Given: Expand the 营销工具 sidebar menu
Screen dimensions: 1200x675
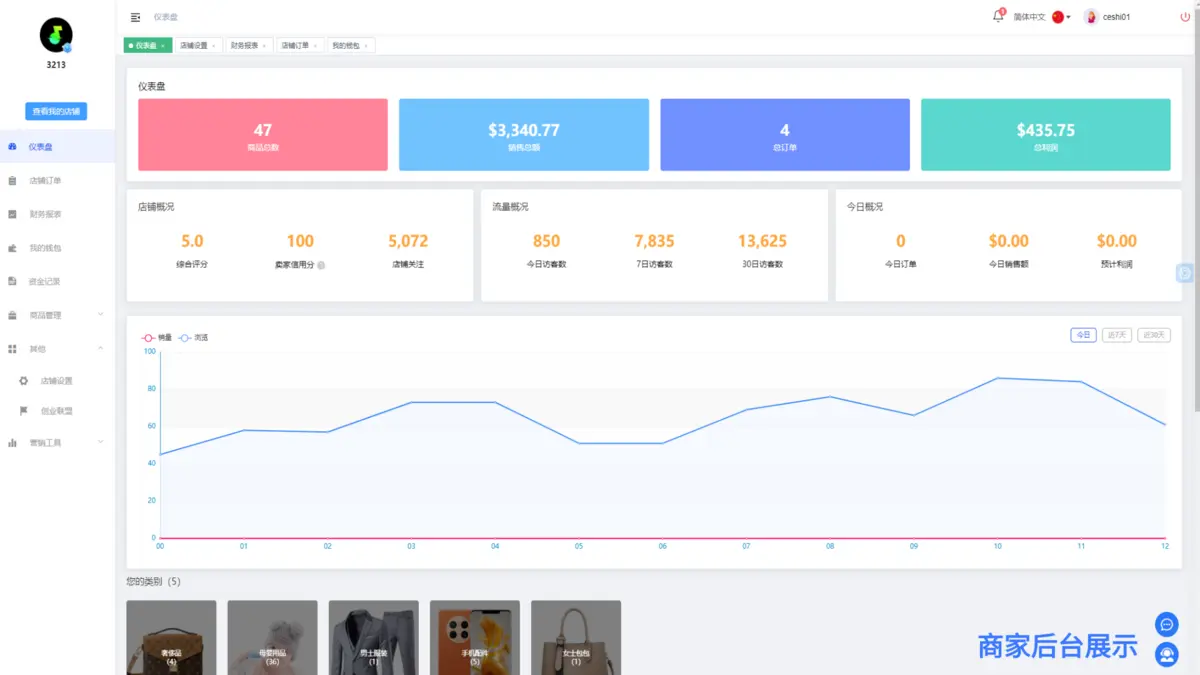Looking at the screenshot, I should 57,442.
